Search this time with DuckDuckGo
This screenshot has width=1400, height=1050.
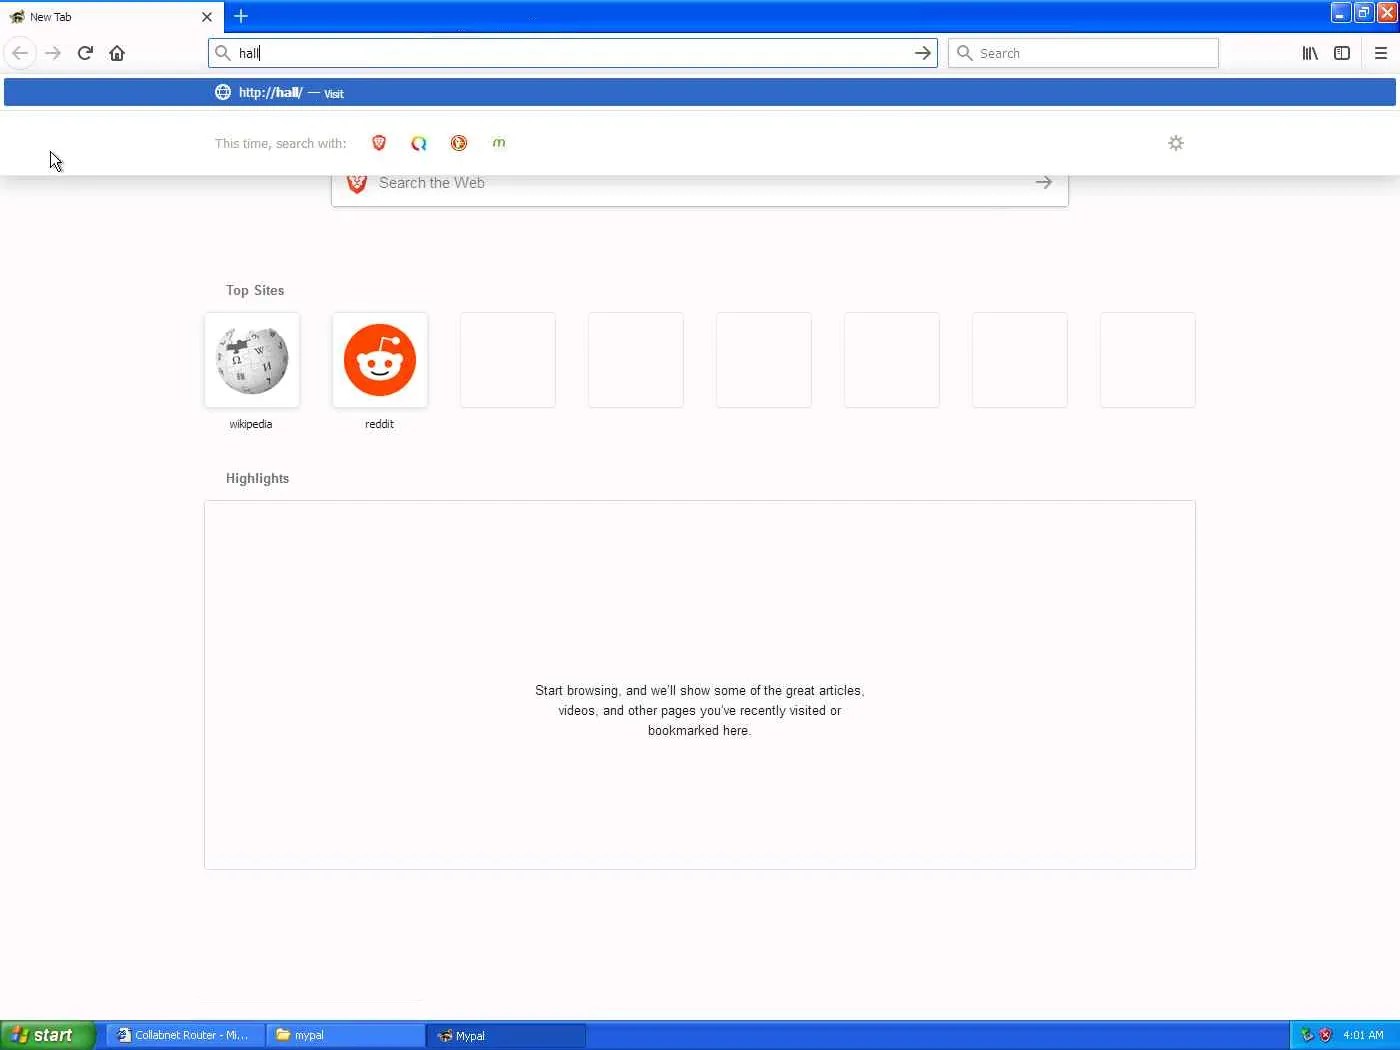click(459, 143)
